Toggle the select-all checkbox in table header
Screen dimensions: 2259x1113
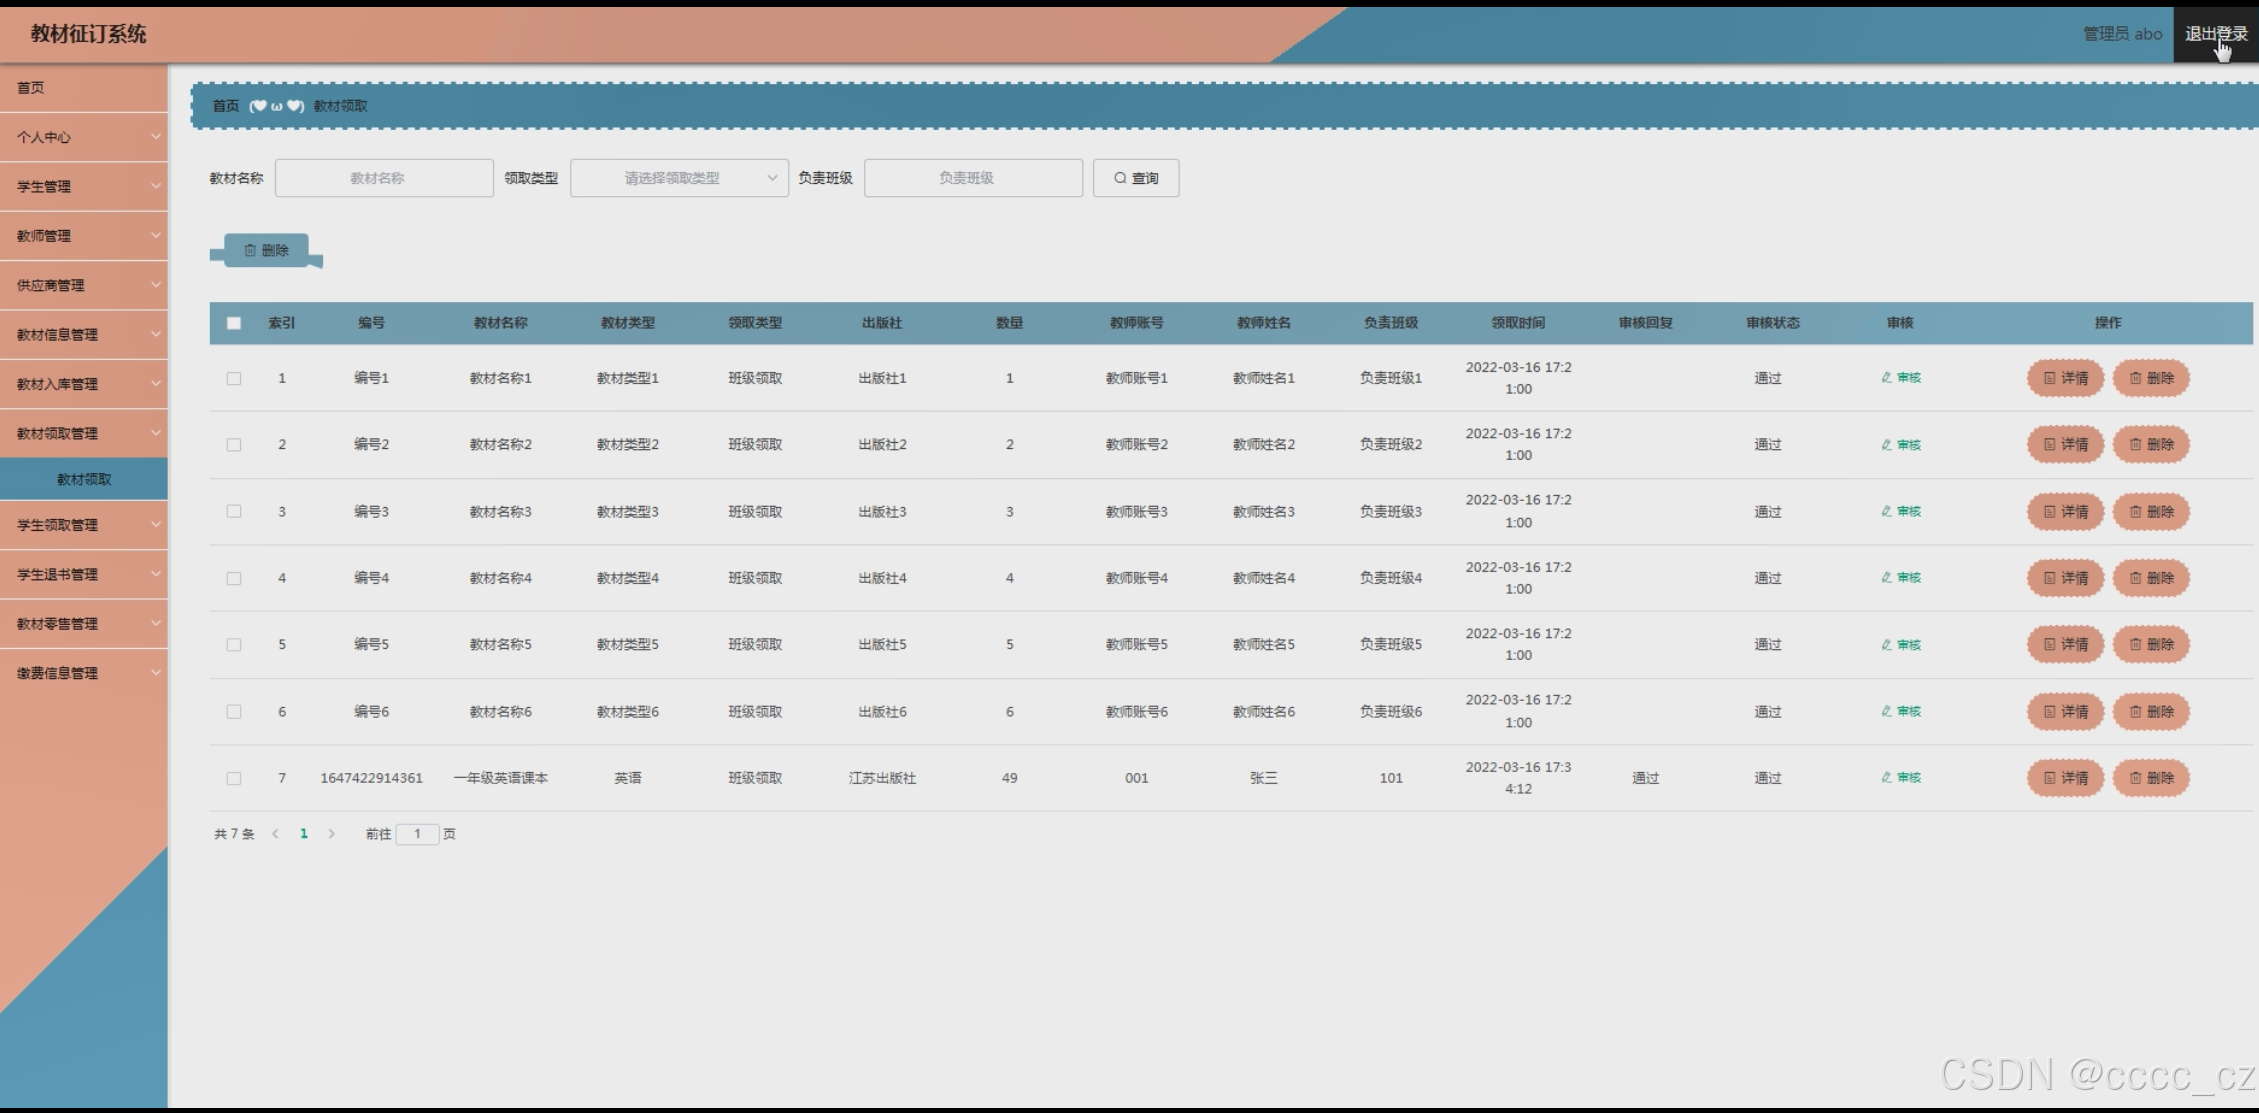pyautogui.click(x=234, y=323)
